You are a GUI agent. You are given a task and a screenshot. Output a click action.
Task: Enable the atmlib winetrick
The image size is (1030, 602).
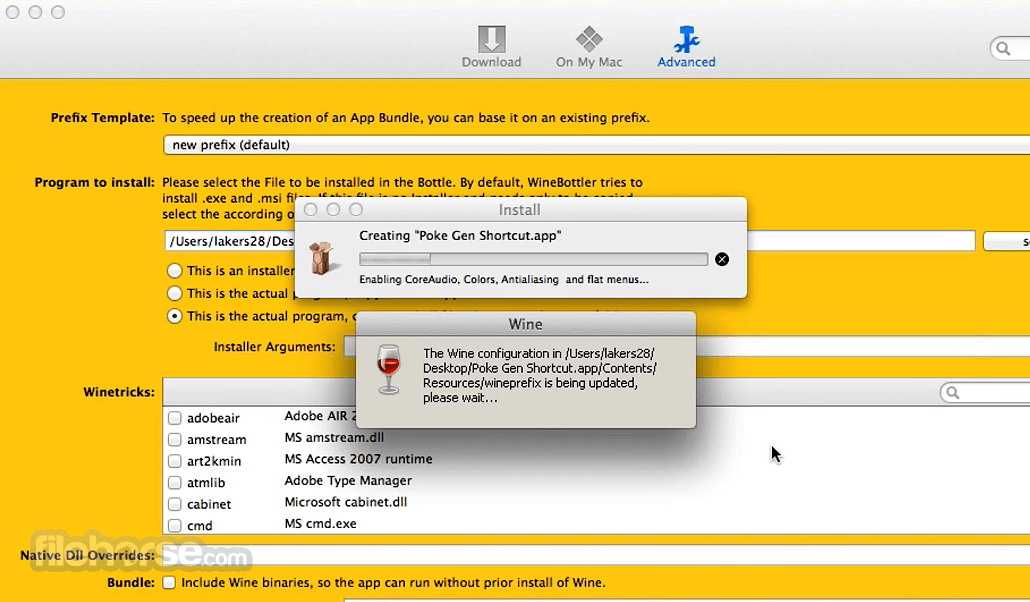(x=174, y=482)
